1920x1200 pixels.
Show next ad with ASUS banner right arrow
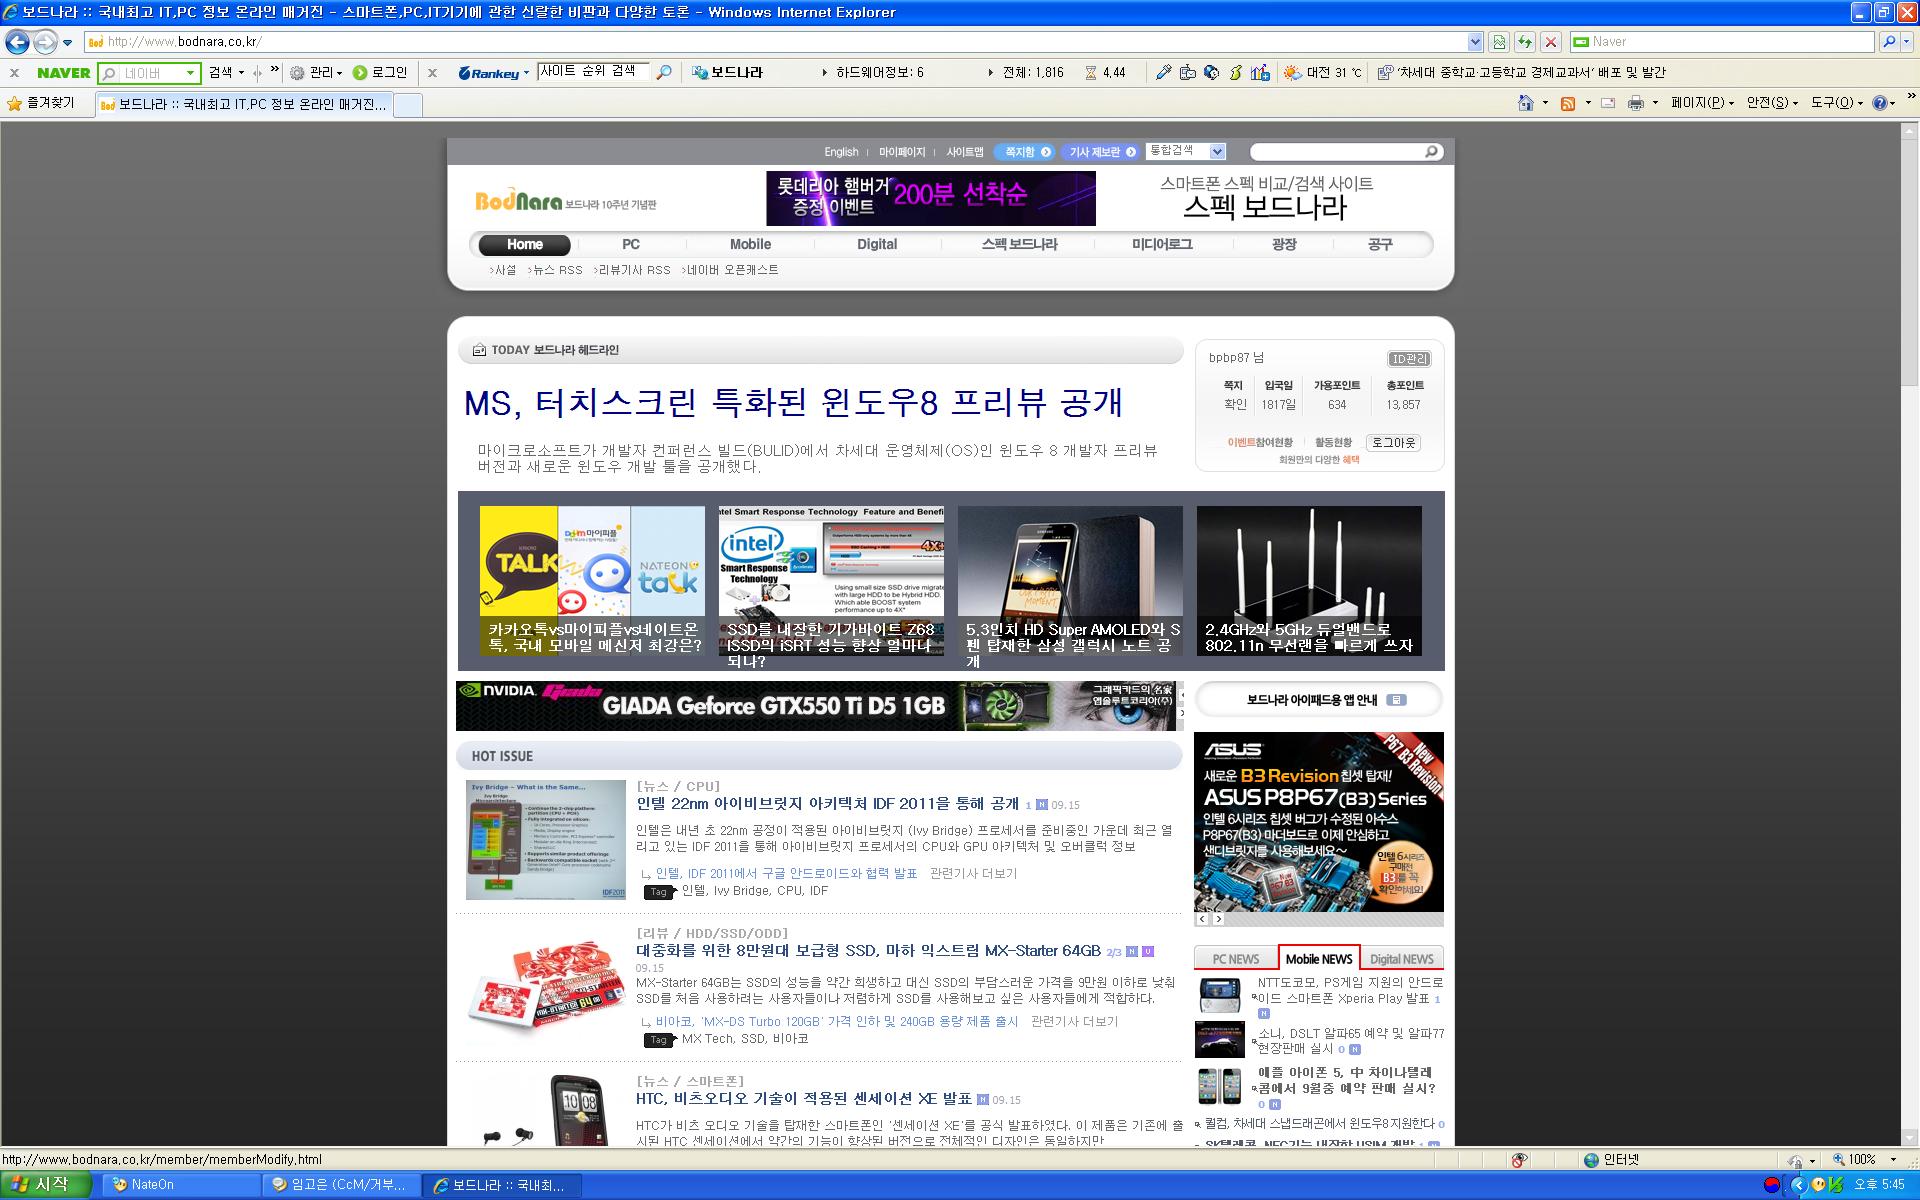coord(1218,918)
